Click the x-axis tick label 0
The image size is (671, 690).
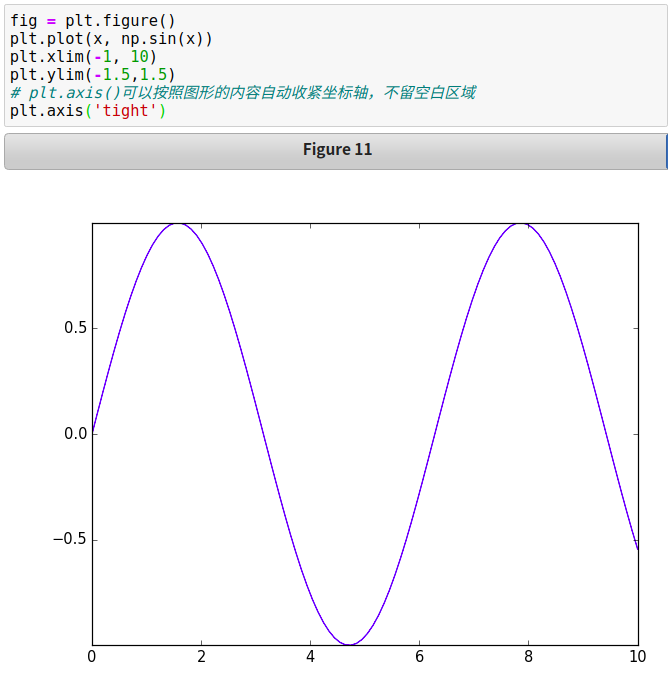click(92, 657)
